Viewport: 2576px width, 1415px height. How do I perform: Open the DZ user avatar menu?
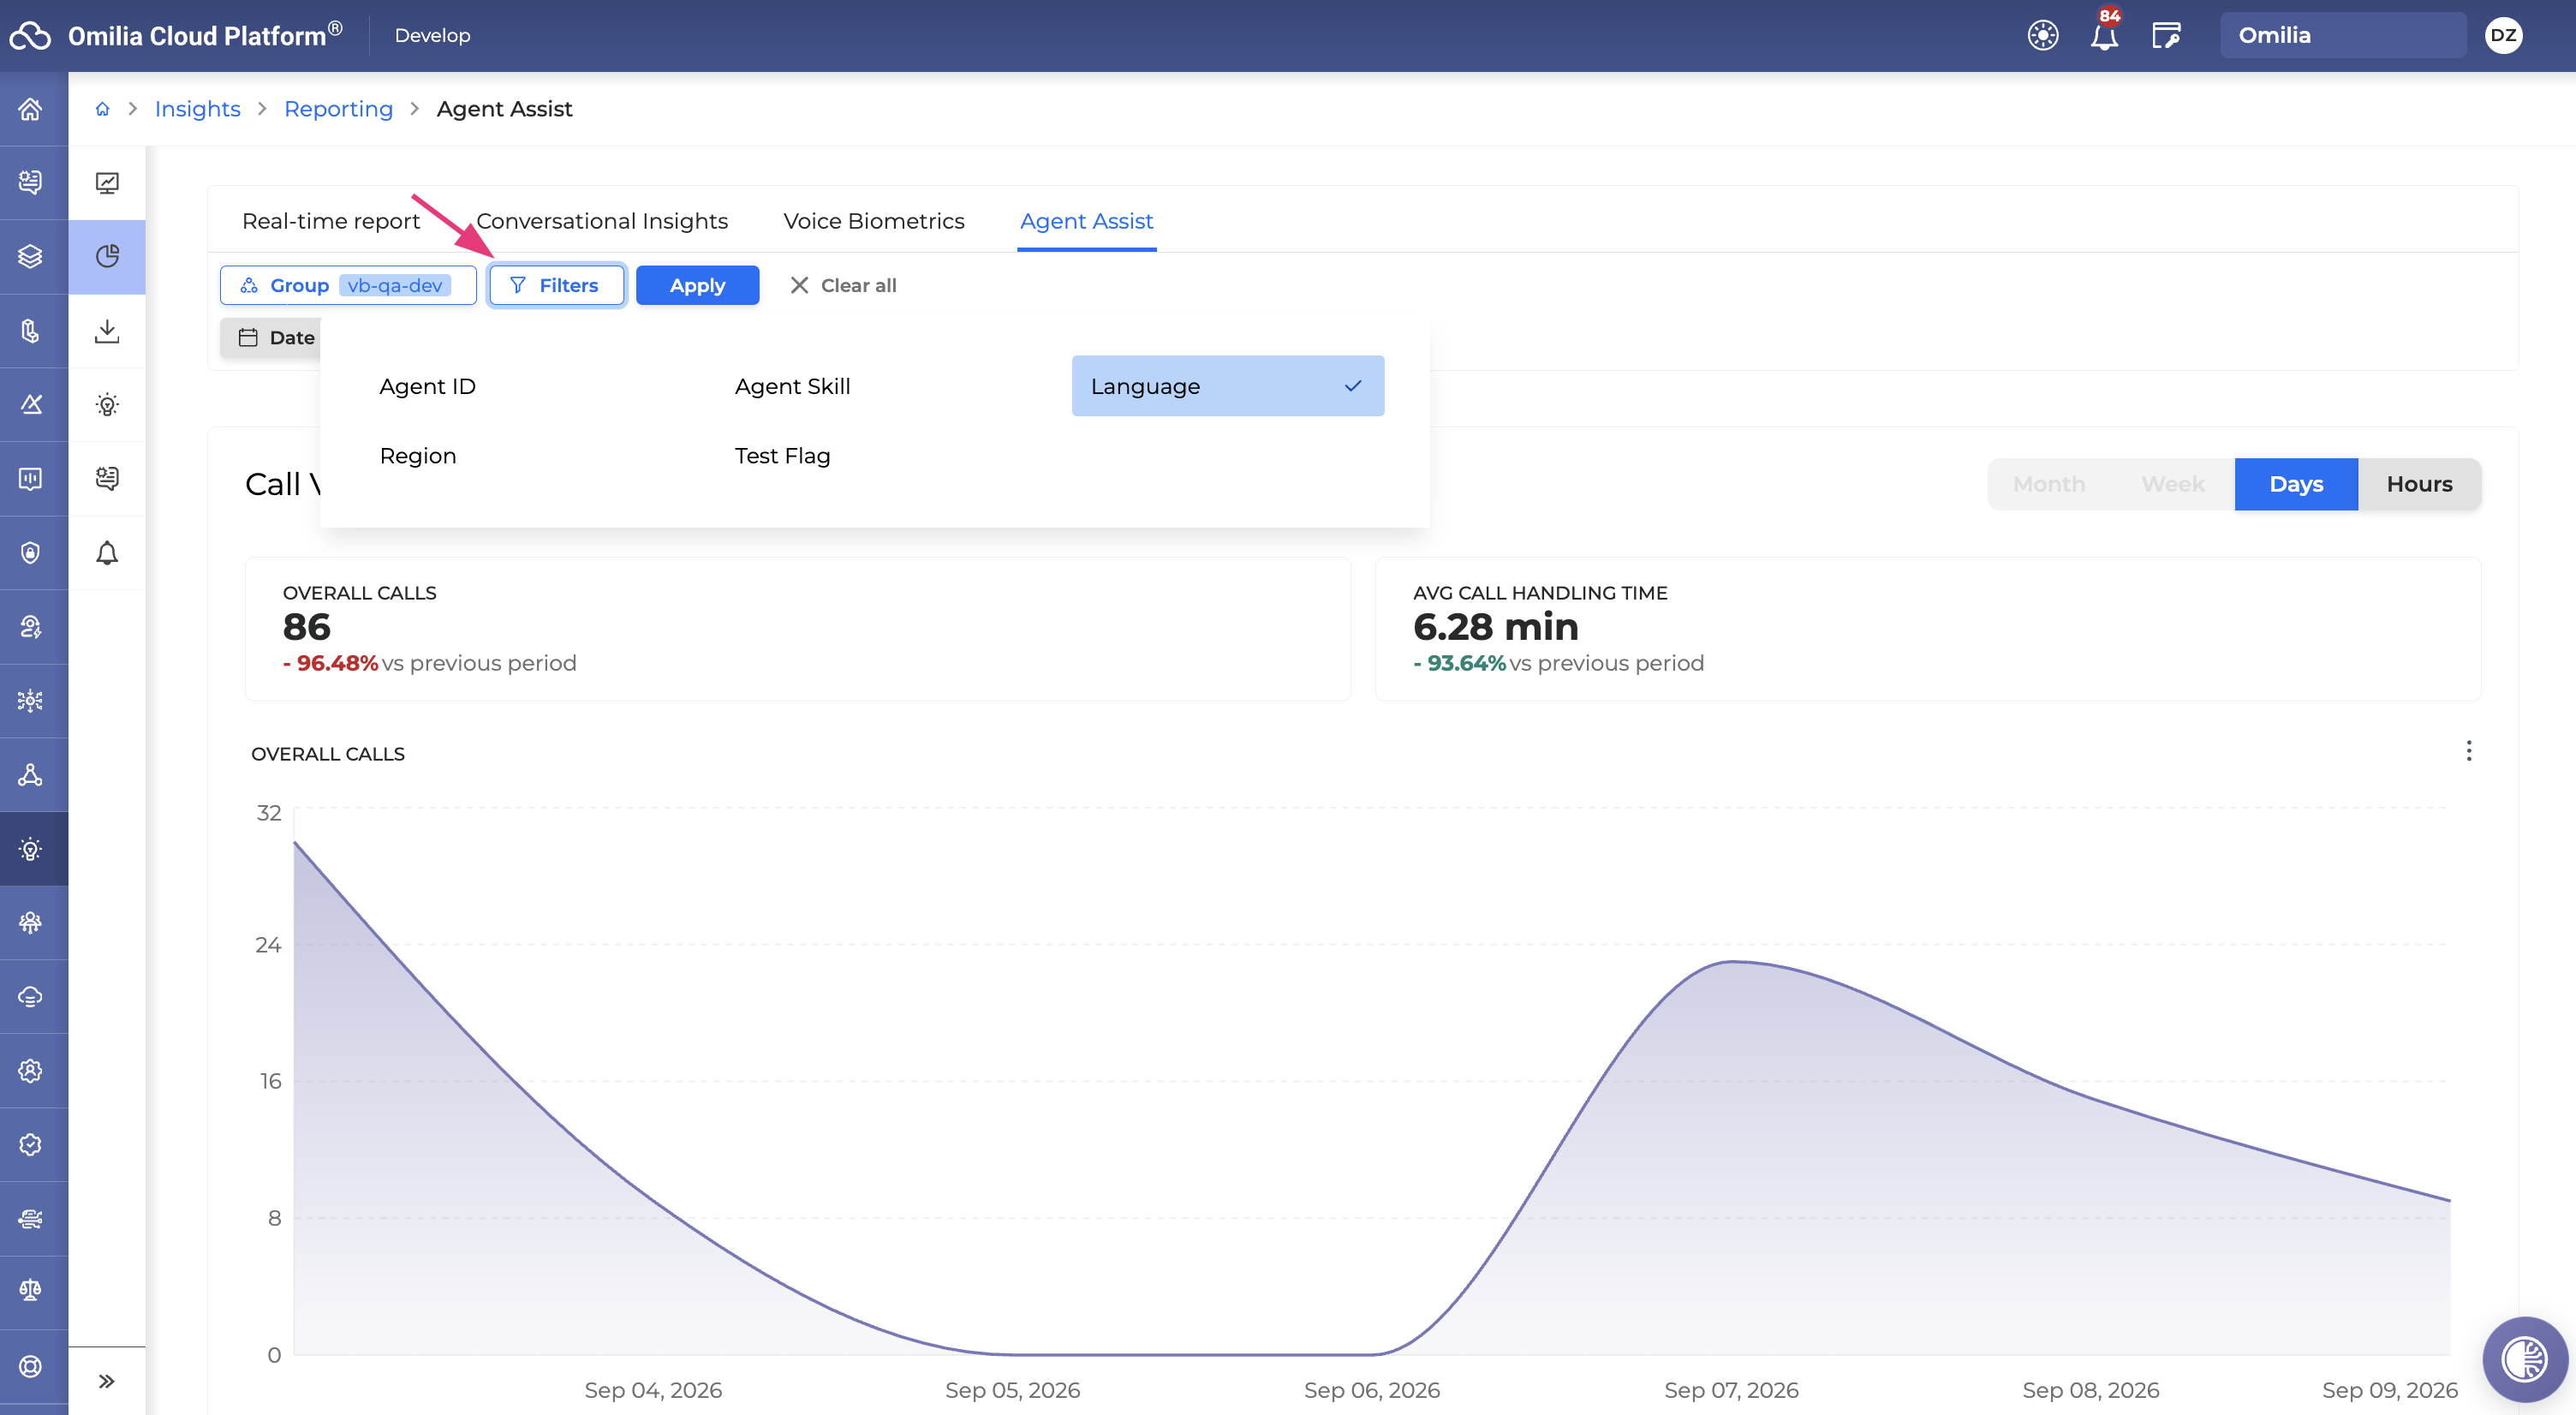coord(2503,35)
